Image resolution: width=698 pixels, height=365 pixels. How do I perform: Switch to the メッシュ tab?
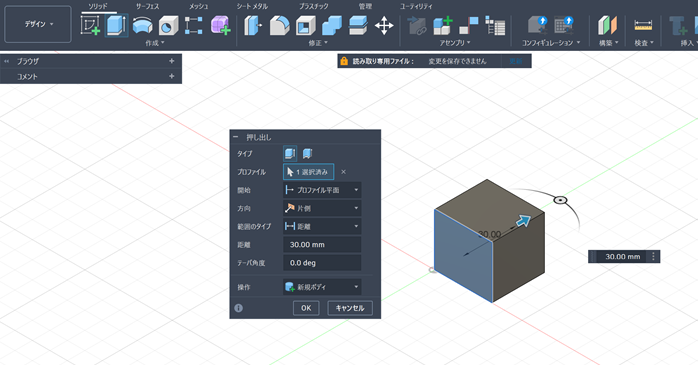tap(198, 6)
